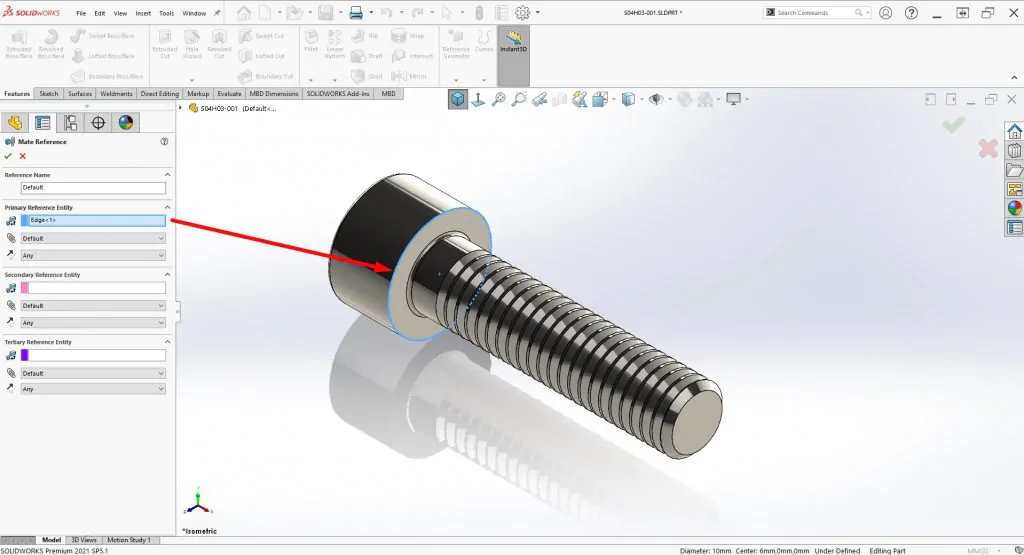The image size is (1024, 555).
Task: Open Appearances color sphere in task pane
Action: pyautogui.click(x=1014, y=208)
